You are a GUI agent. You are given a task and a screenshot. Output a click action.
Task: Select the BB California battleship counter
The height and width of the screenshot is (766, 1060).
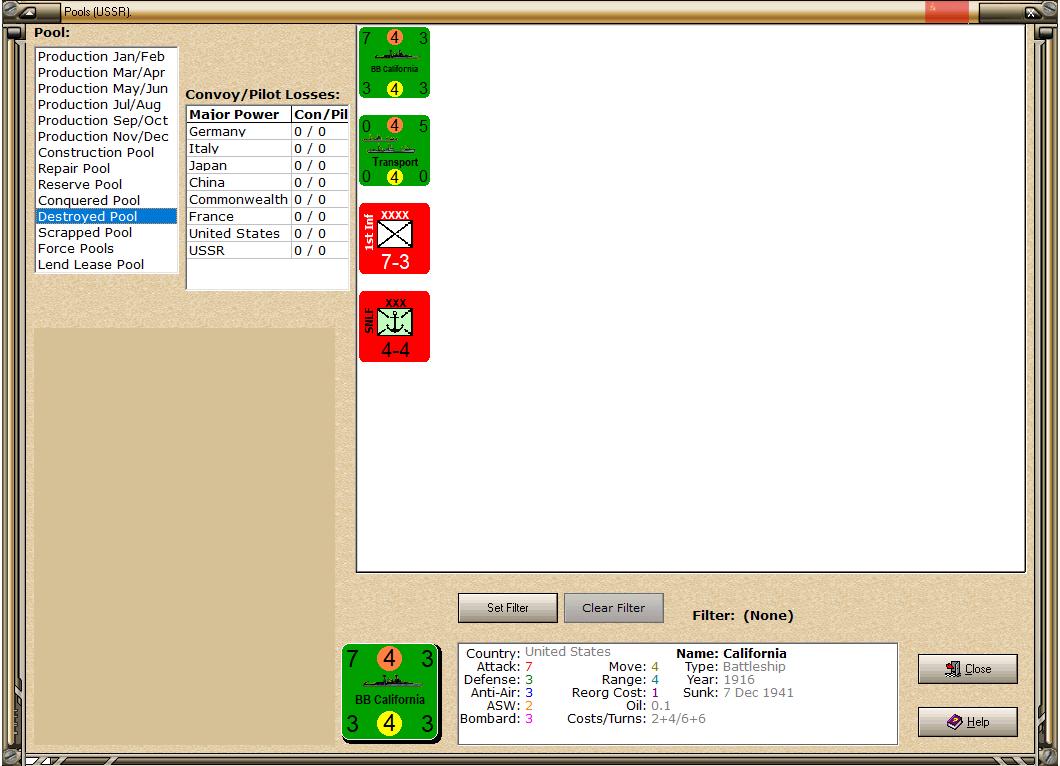coord(395,63)
